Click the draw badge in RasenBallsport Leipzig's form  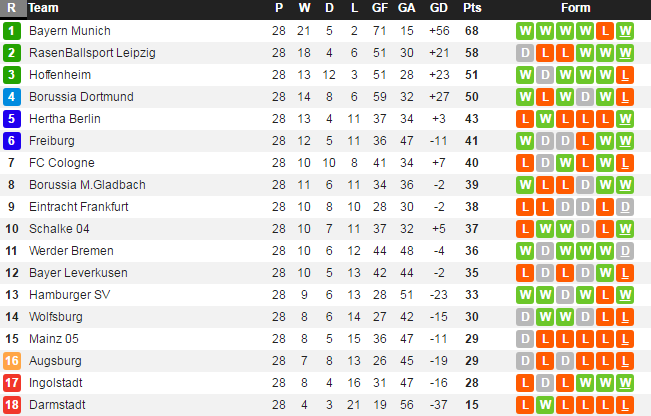(x=525, y=52)
